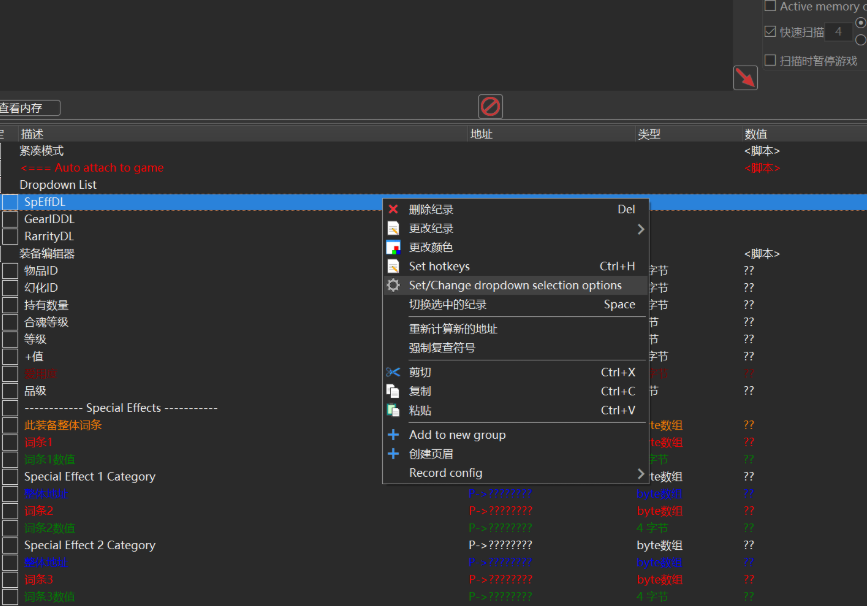Sort by the 描述 column header
The image size is (867, 606).
click(x=32, y=134)
